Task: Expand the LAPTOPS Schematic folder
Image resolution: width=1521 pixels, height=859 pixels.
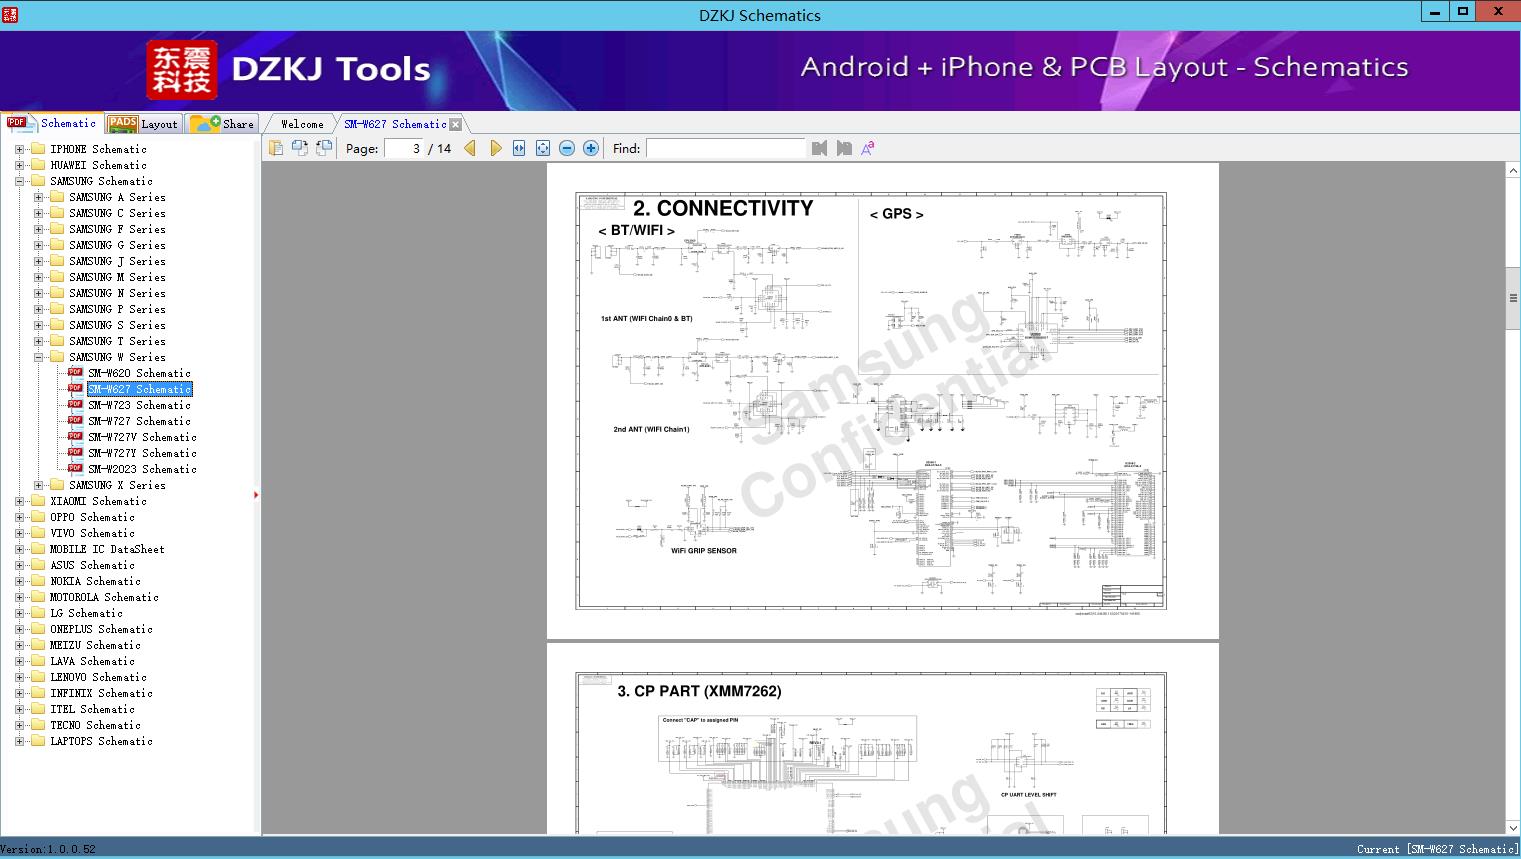Action: click(19, 741)
